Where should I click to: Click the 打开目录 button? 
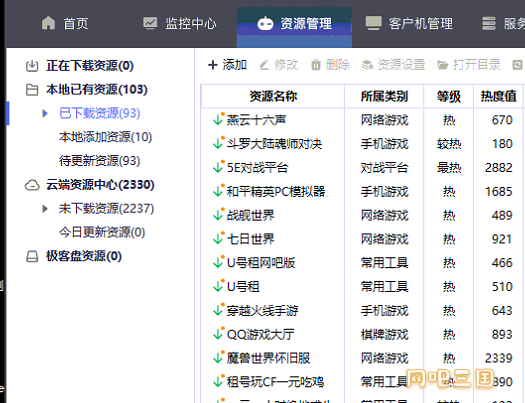469,65
